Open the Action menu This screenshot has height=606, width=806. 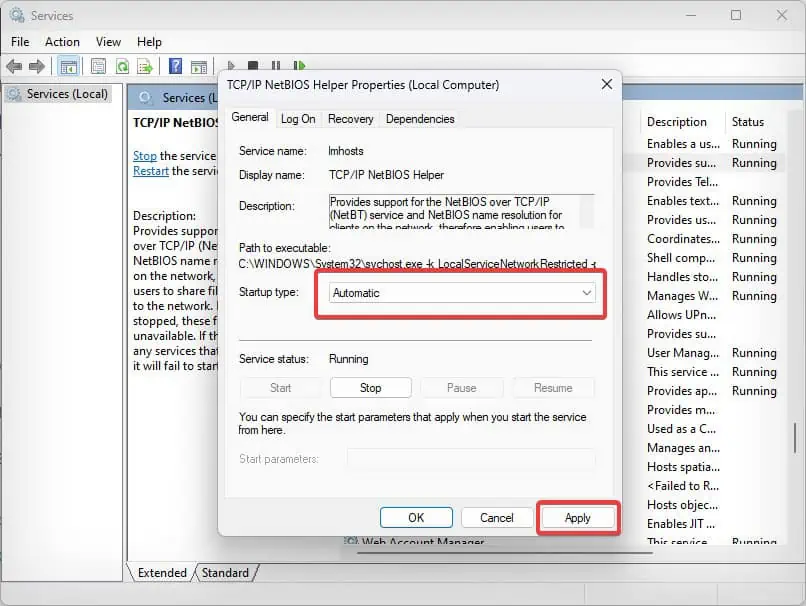point(62,41)
